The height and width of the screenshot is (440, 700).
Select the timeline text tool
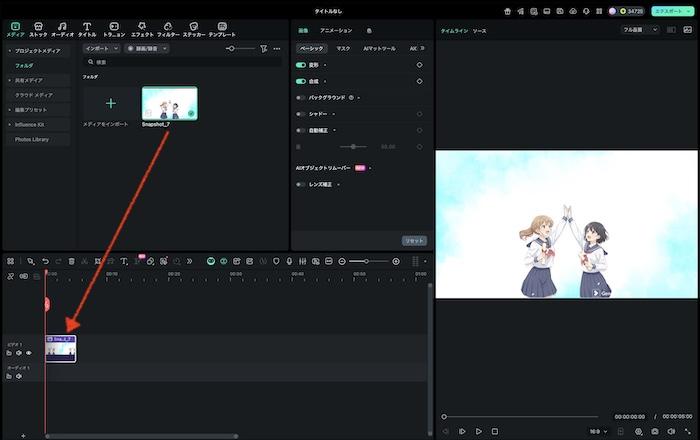[124, 262]
